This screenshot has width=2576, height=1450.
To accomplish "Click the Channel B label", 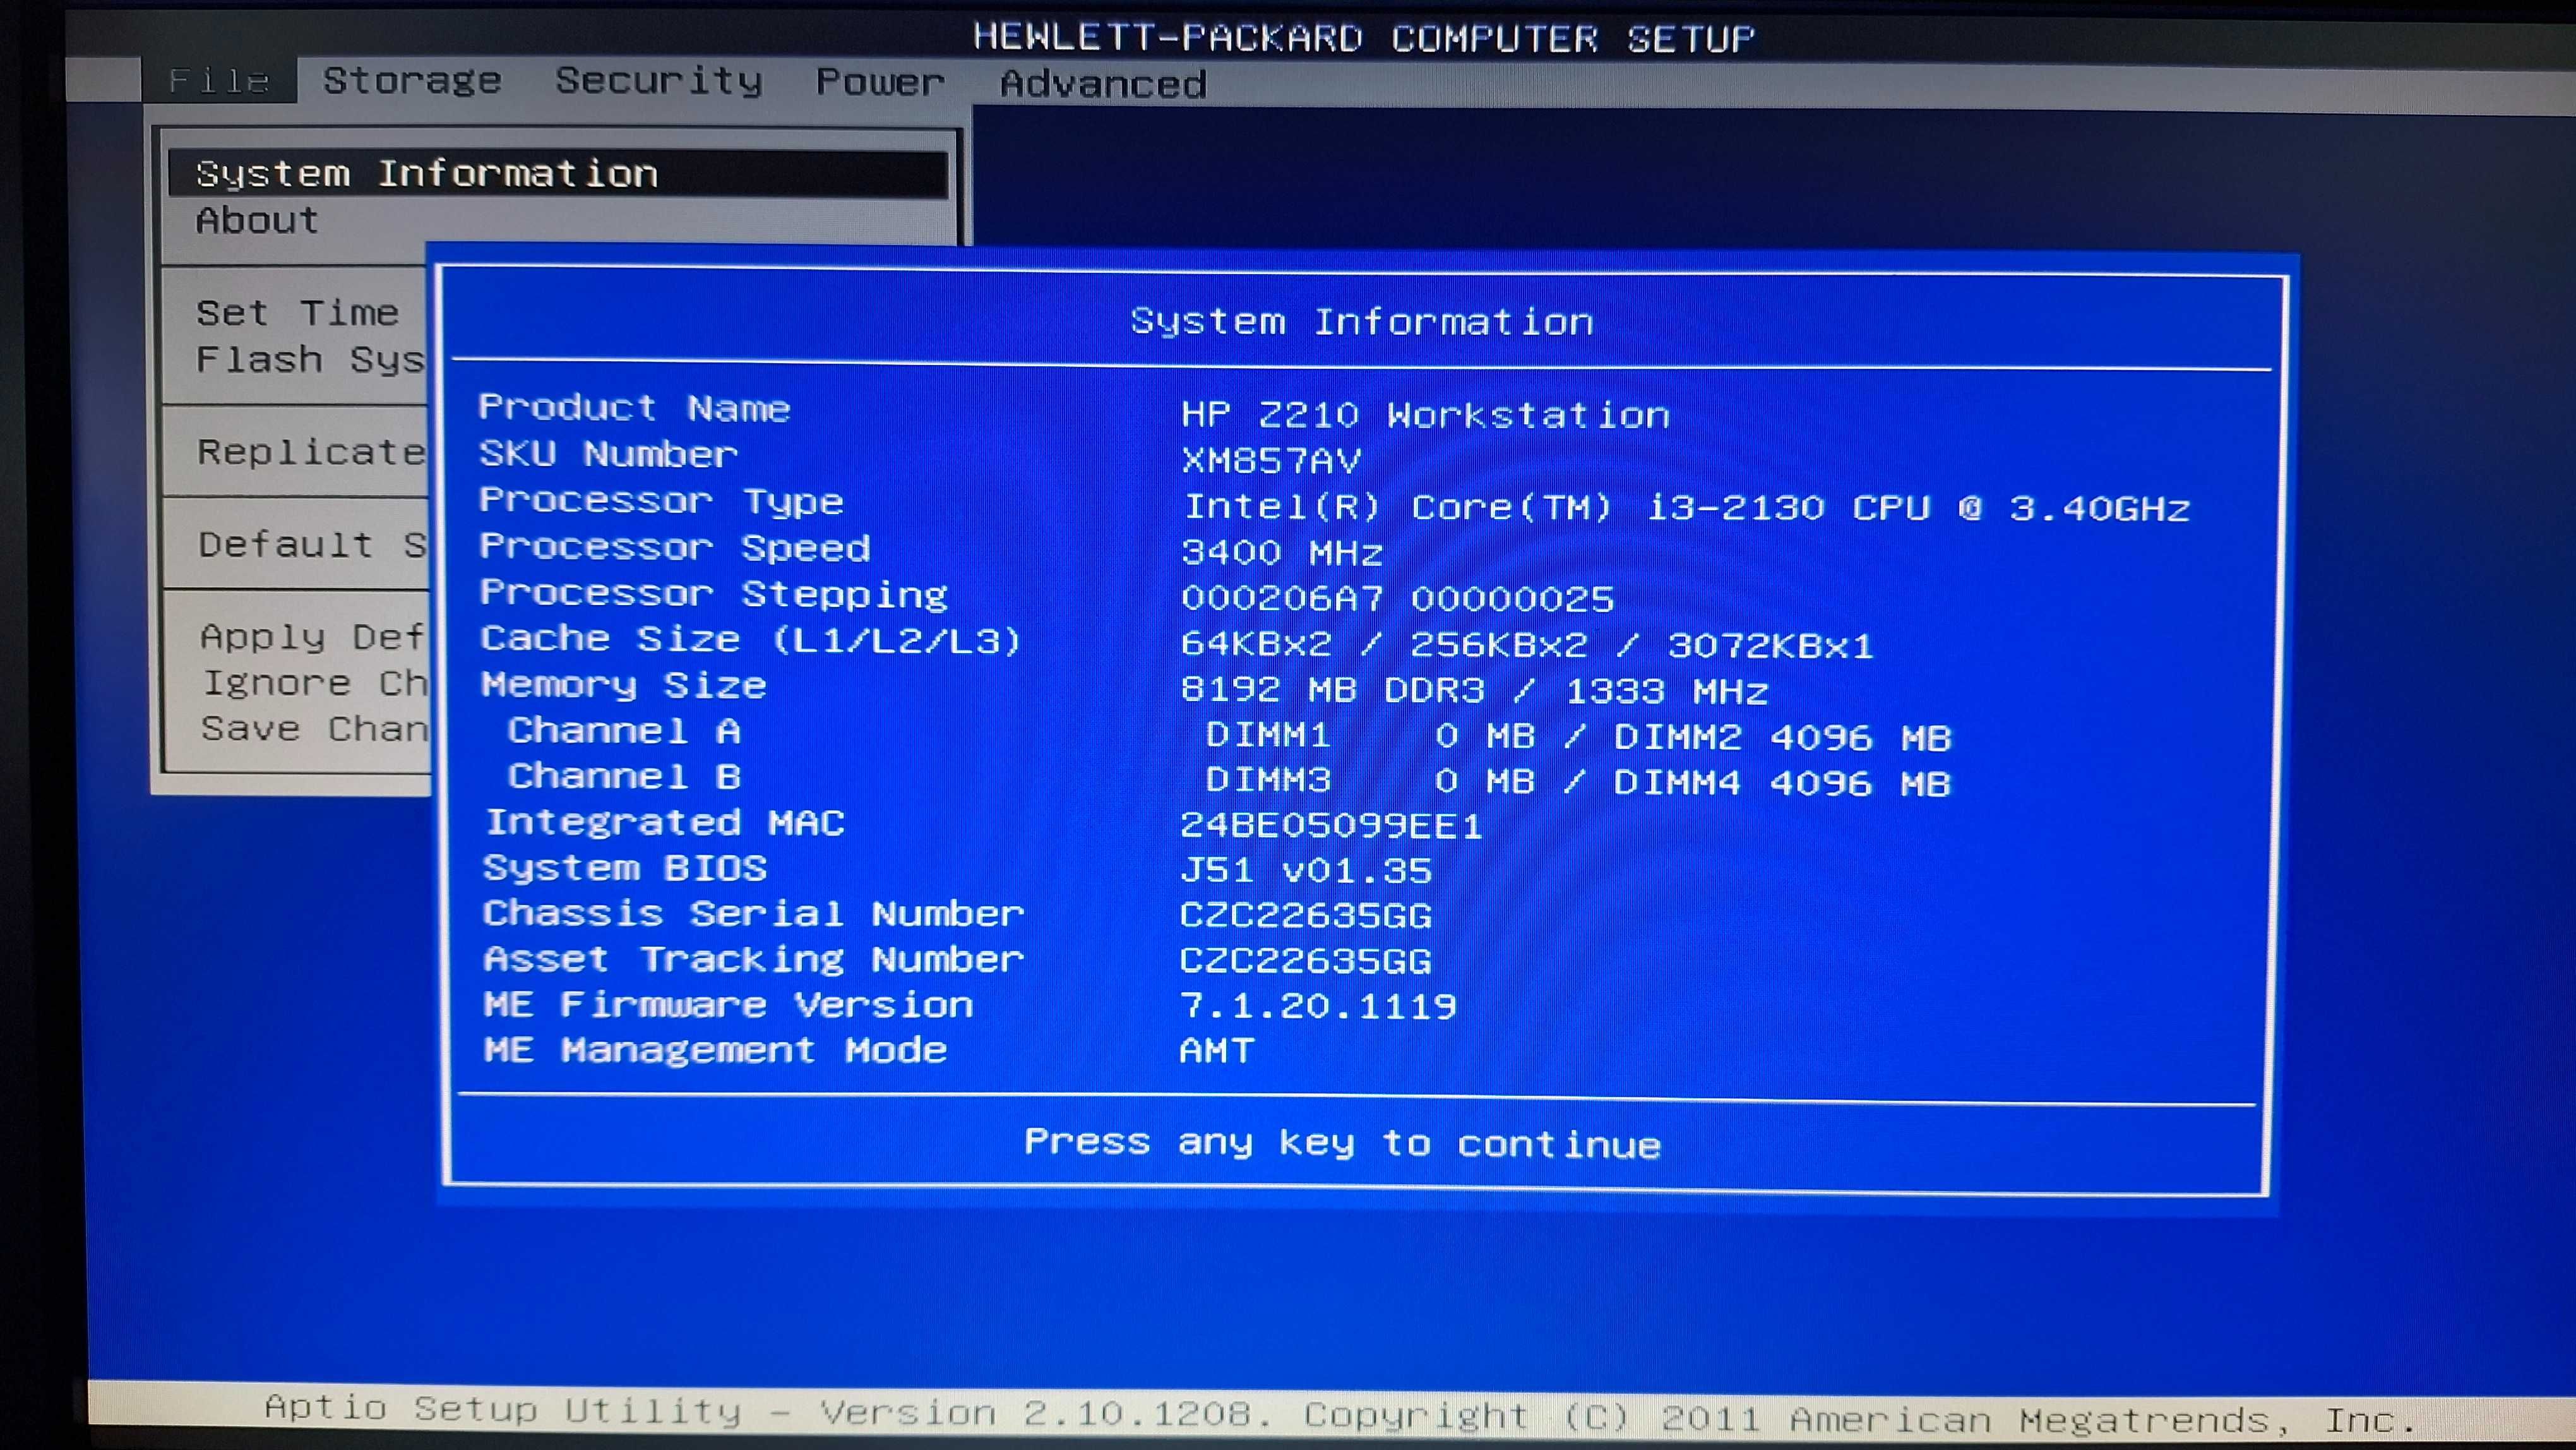I will [624, 777].
